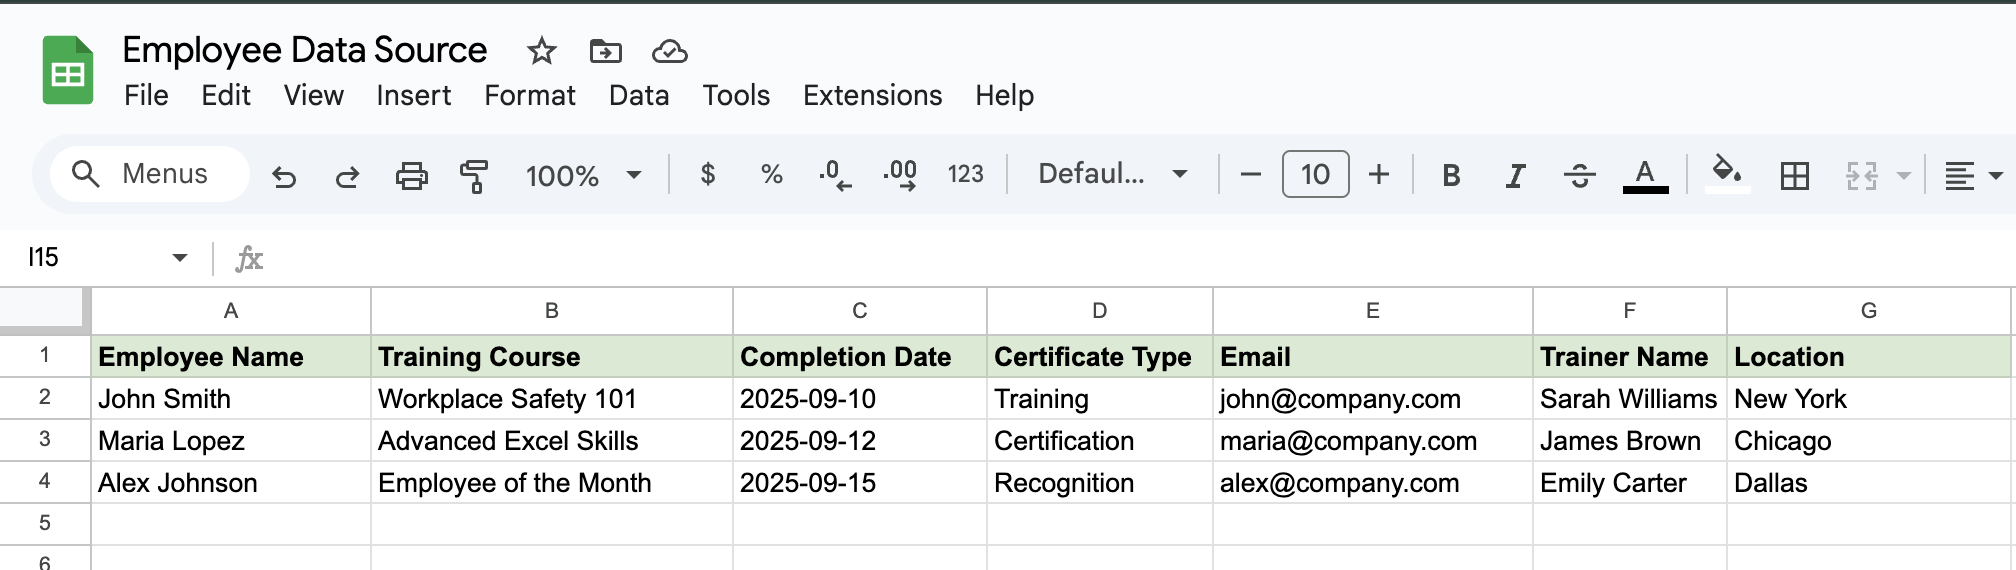This screenshot has height=570, width=2016.
Task: Open the Edit menu
Action: (x=226, y=95)
